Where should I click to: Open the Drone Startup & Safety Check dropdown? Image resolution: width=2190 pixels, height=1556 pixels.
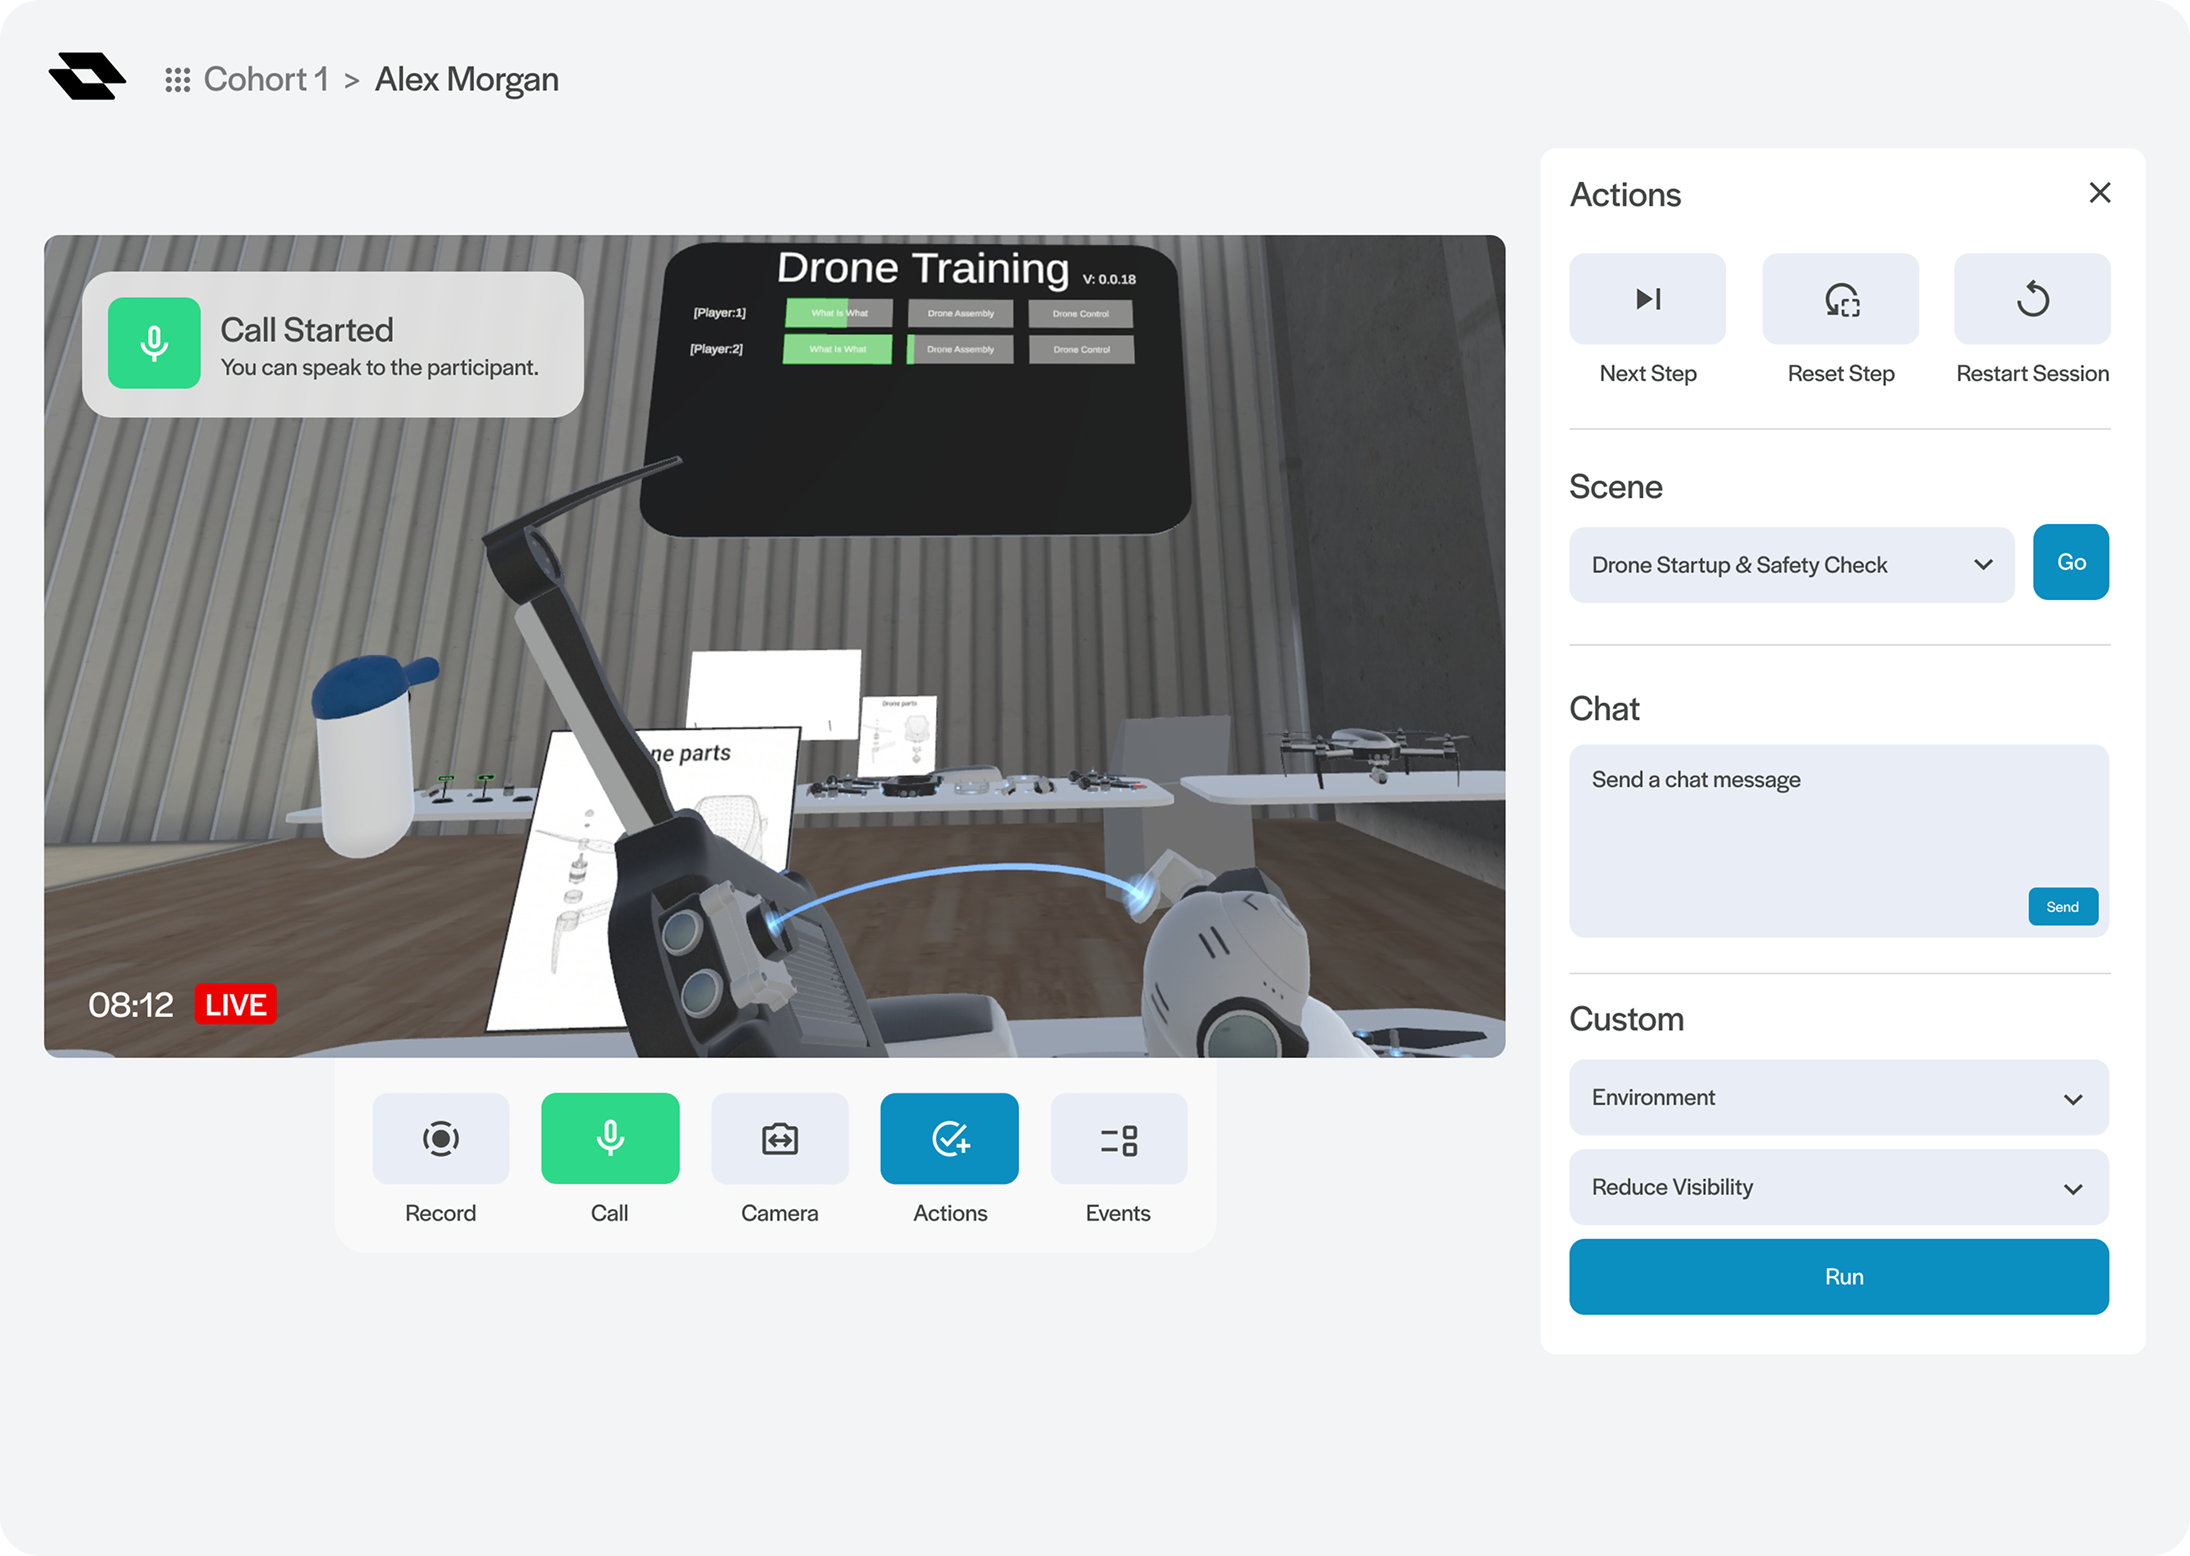tap(1790, 565)
